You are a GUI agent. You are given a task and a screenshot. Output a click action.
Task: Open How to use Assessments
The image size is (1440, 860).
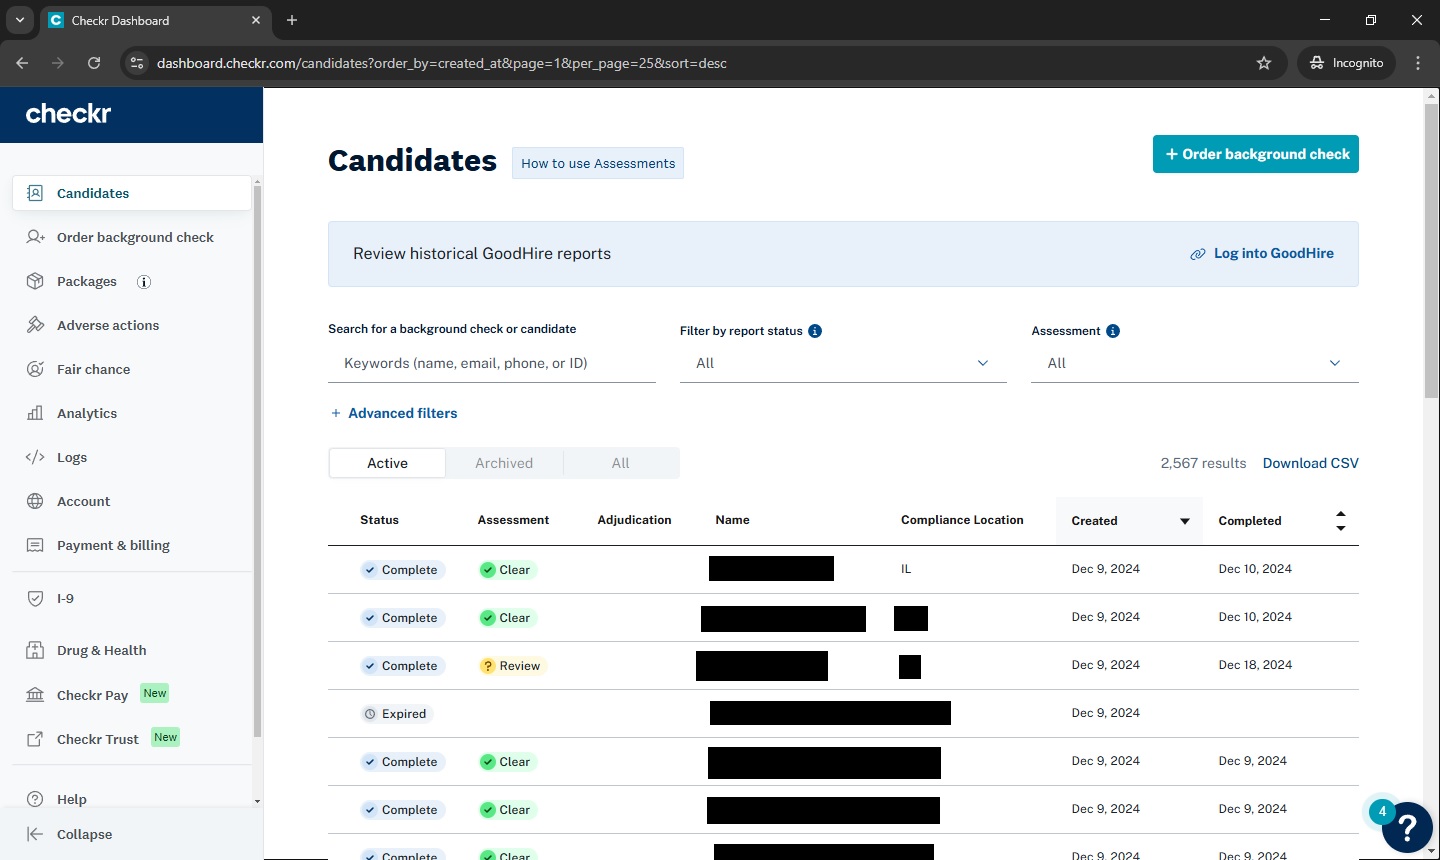pyautogui.click(x=598, y=163)
